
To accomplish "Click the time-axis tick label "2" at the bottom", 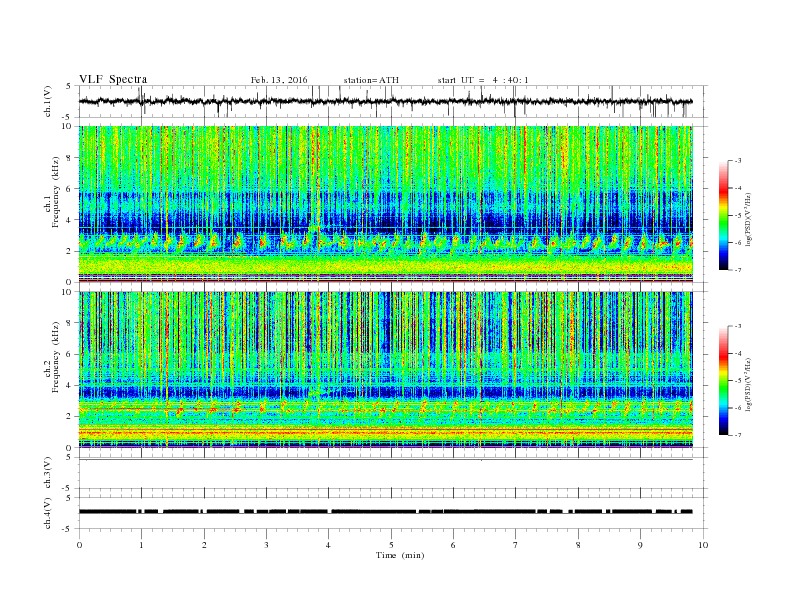I will 204,545.
